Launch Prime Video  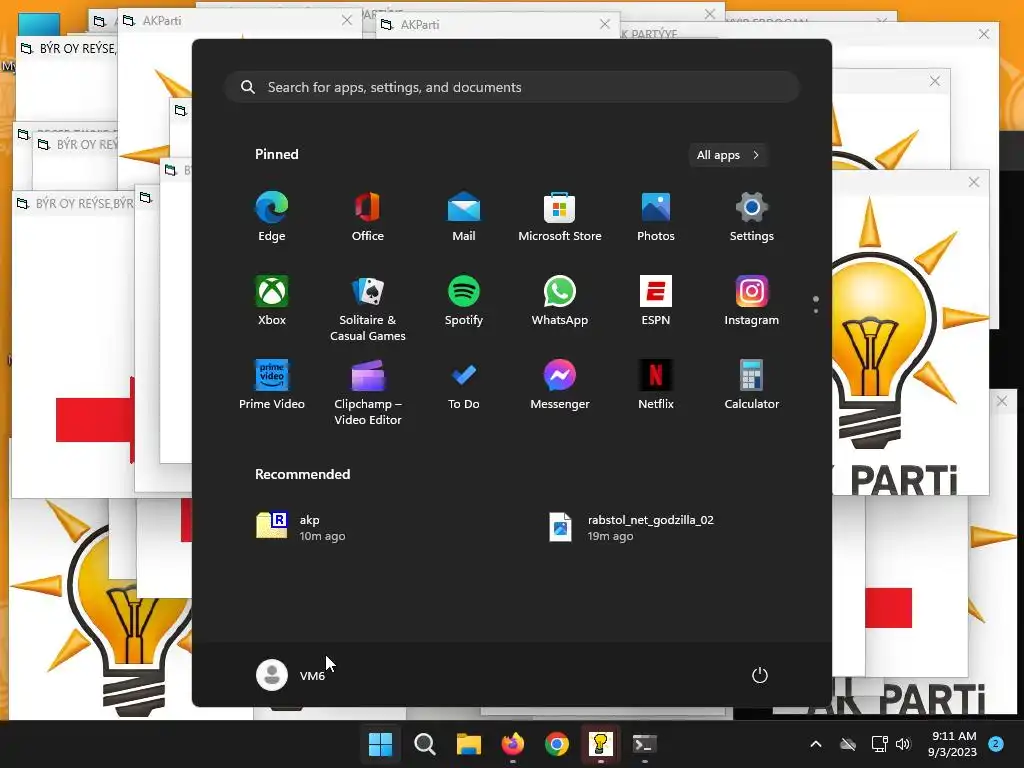272,385
